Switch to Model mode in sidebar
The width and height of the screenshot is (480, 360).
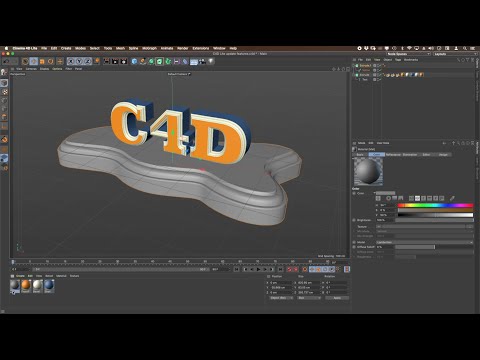click(4, 83)
